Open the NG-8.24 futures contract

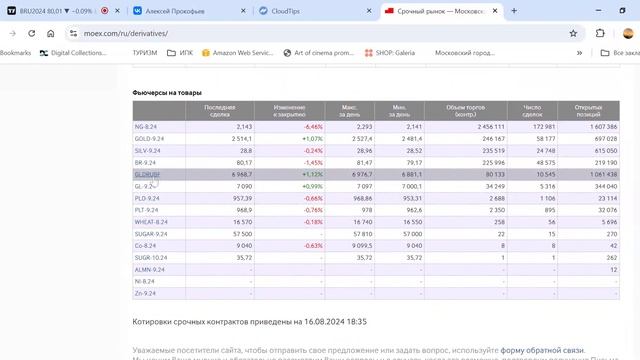coord(146,127)
